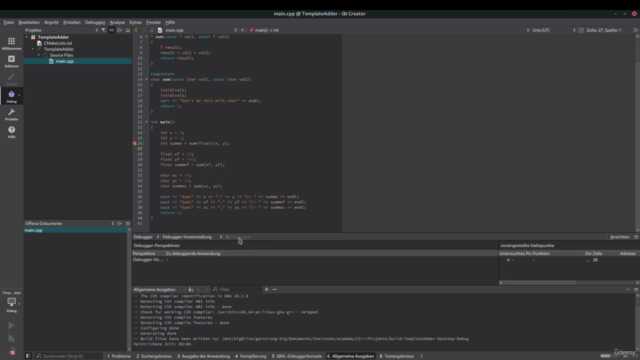Image resolution: width=640 pixels, height=360 pixels.
Task: Open the Bearbeiten menu
Action: click(29, 22)
